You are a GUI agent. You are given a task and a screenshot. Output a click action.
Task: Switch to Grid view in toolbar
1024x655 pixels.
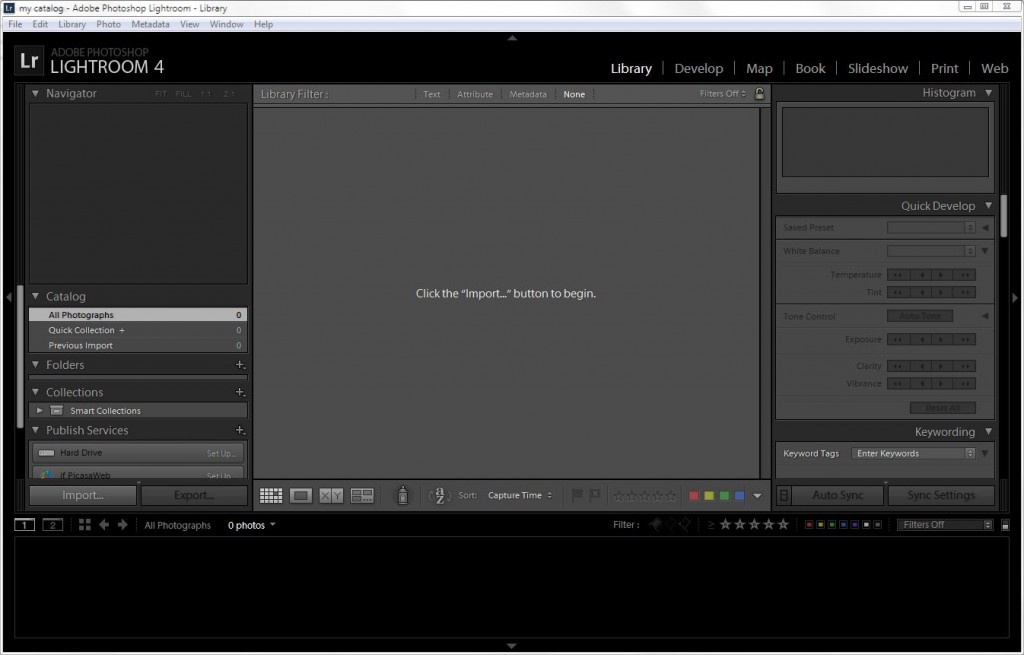point(270,496)
